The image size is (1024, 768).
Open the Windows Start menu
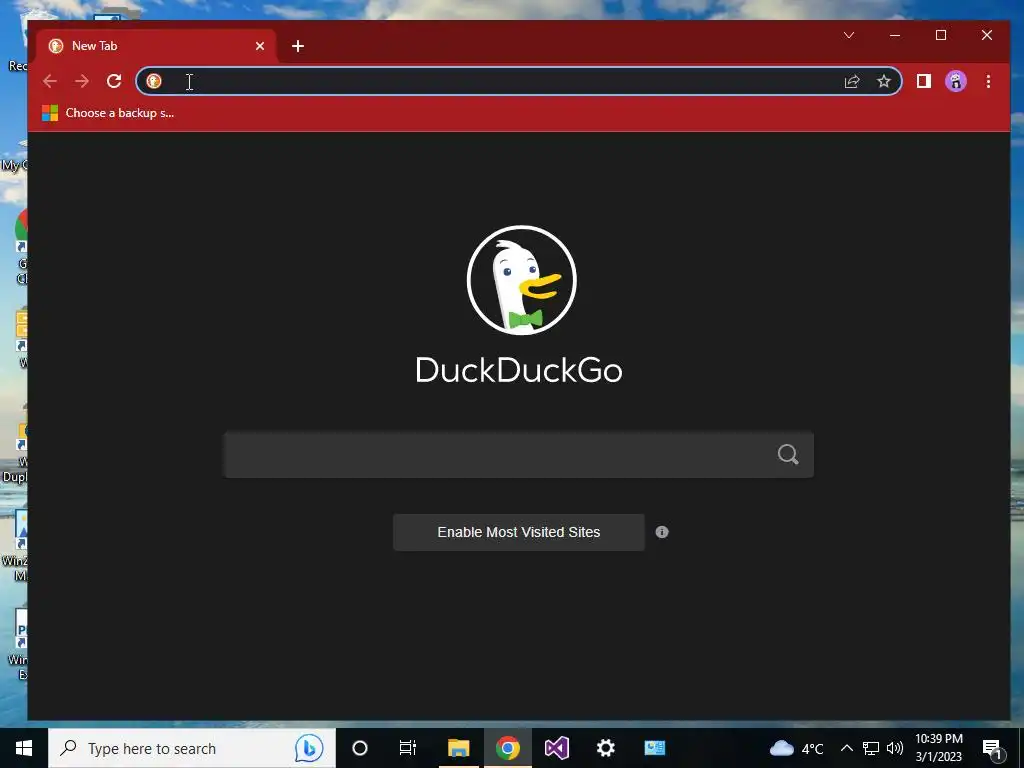[x=24, y=748]
